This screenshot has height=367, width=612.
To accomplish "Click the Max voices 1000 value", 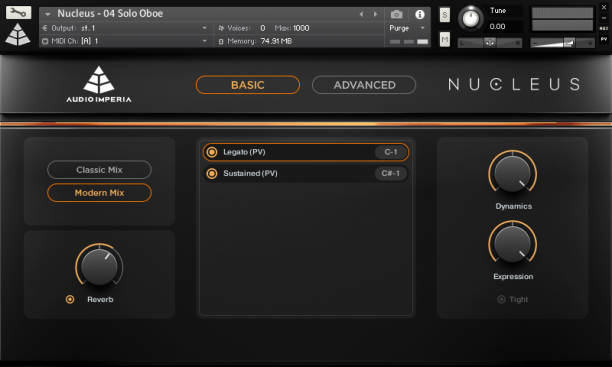I will [301, 28].
